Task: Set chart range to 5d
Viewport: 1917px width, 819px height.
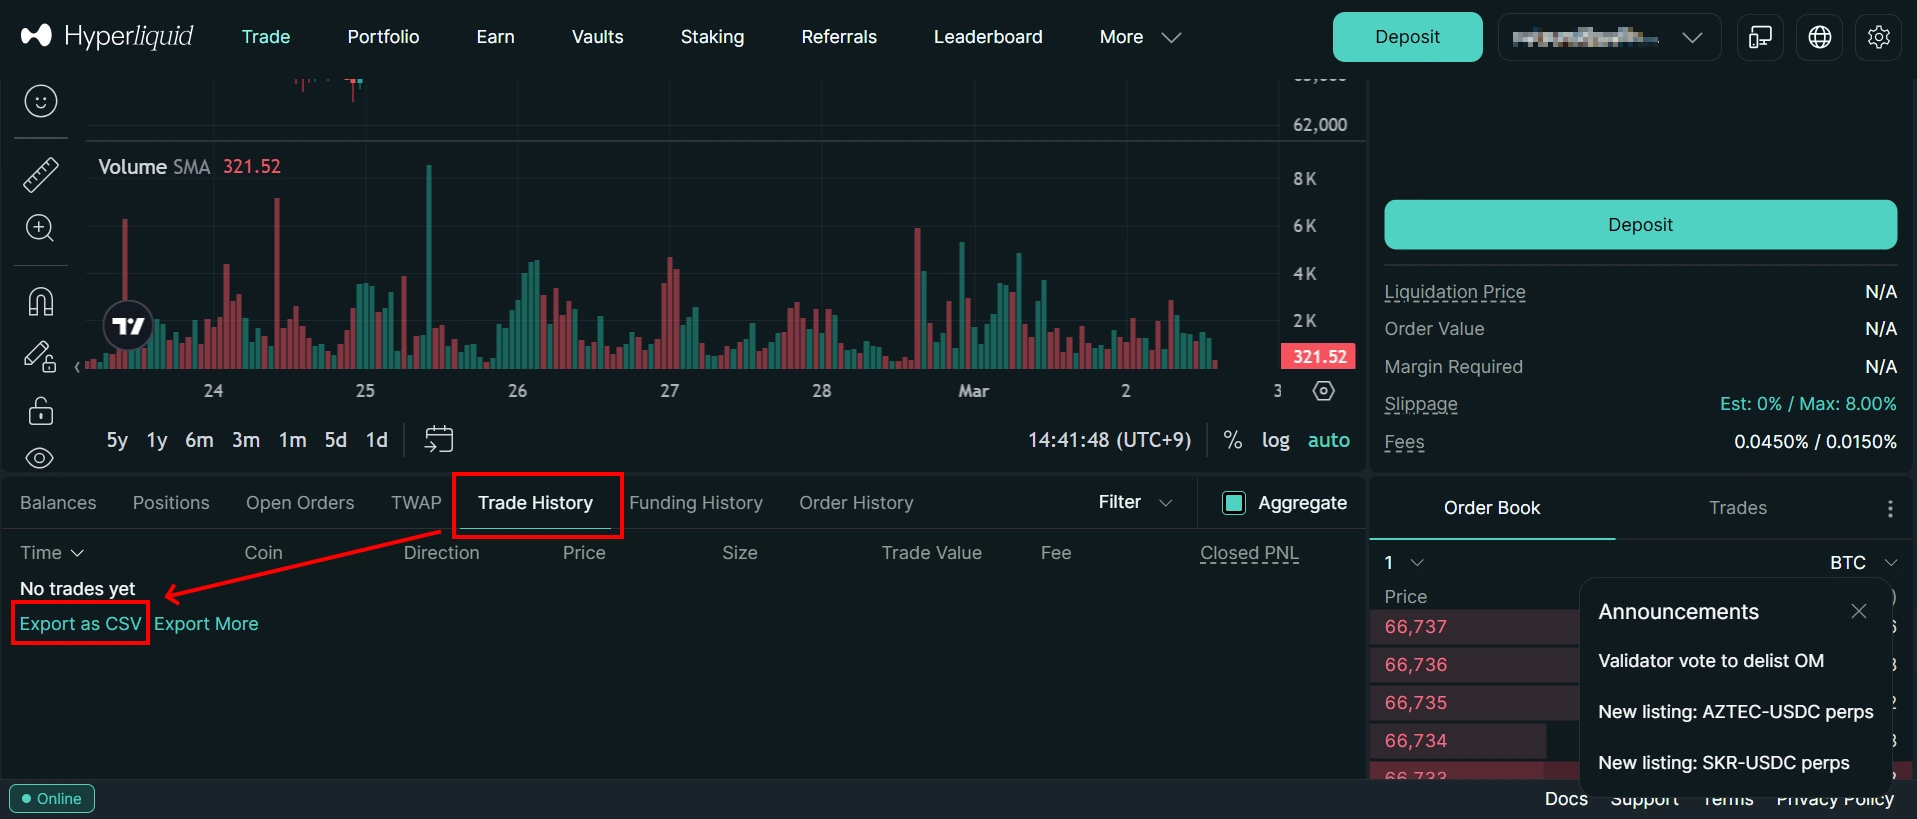Action: 335,440
